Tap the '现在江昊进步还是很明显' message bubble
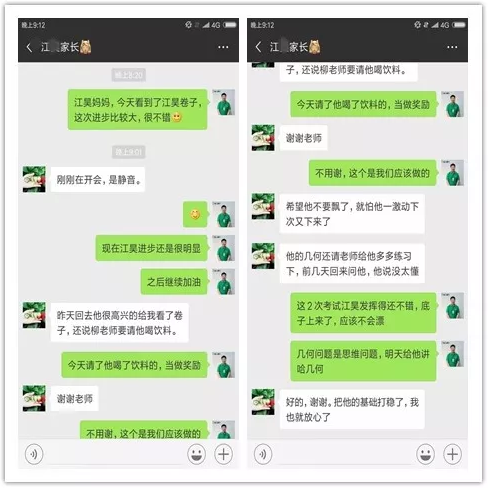Viewport: 488px width, 488px height. (152, 248)
